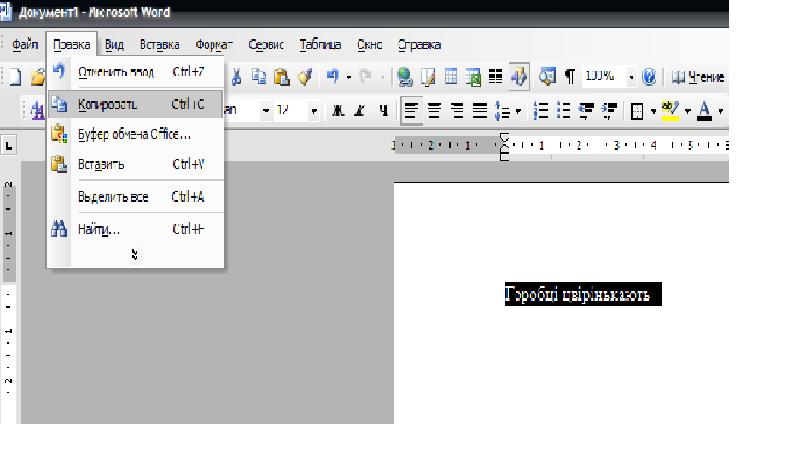Viewport: 800px width, 450px height.
Task: Open the Таблица menu
Action: pos(320,44)
